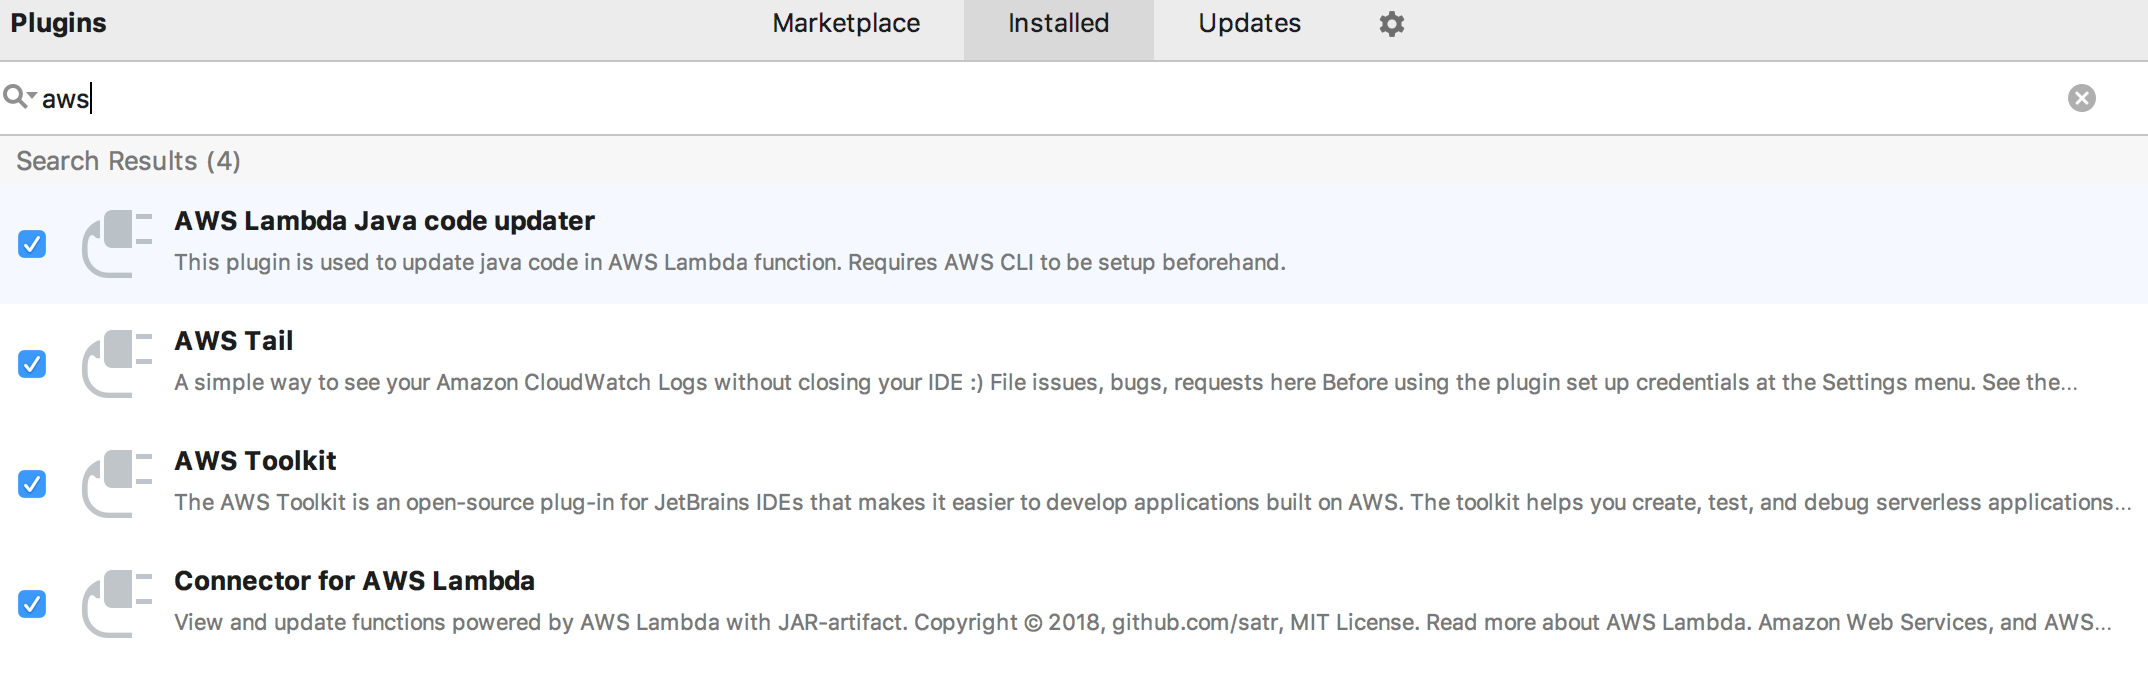Click the AWS Lambda Java code updater plugin icon
The width and height of the screenshot is (2148, 688).
(x=117, y=243)
